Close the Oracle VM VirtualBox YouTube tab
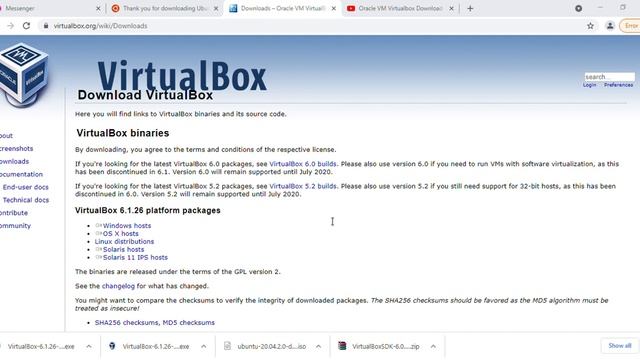Image resolution: width=640 pixels, height=360 pixels. click(x=451, y=8)
